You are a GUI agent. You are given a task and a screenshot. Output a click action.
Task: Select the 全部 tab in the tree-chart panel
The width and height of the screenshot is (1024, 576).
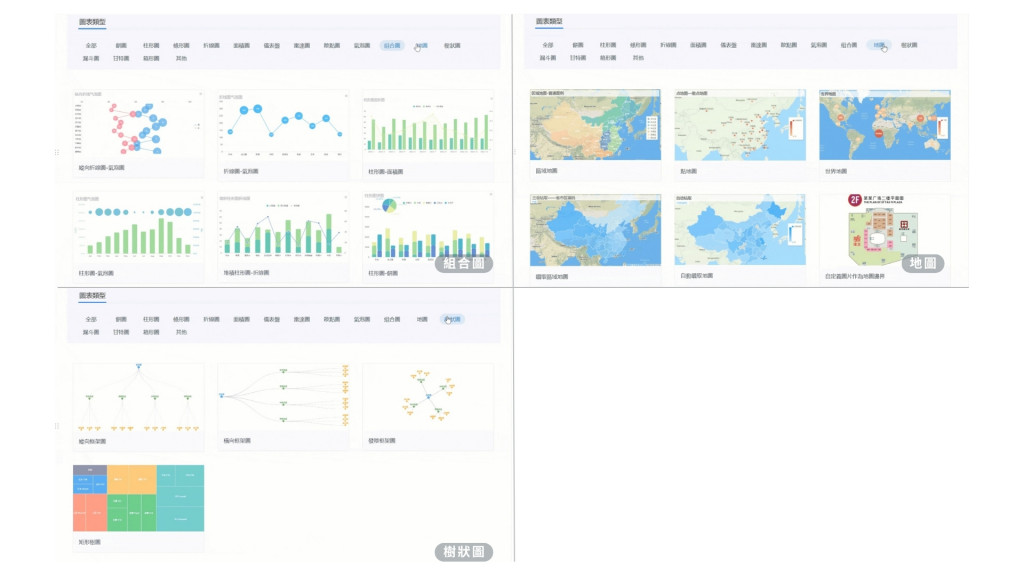[91, 319]
